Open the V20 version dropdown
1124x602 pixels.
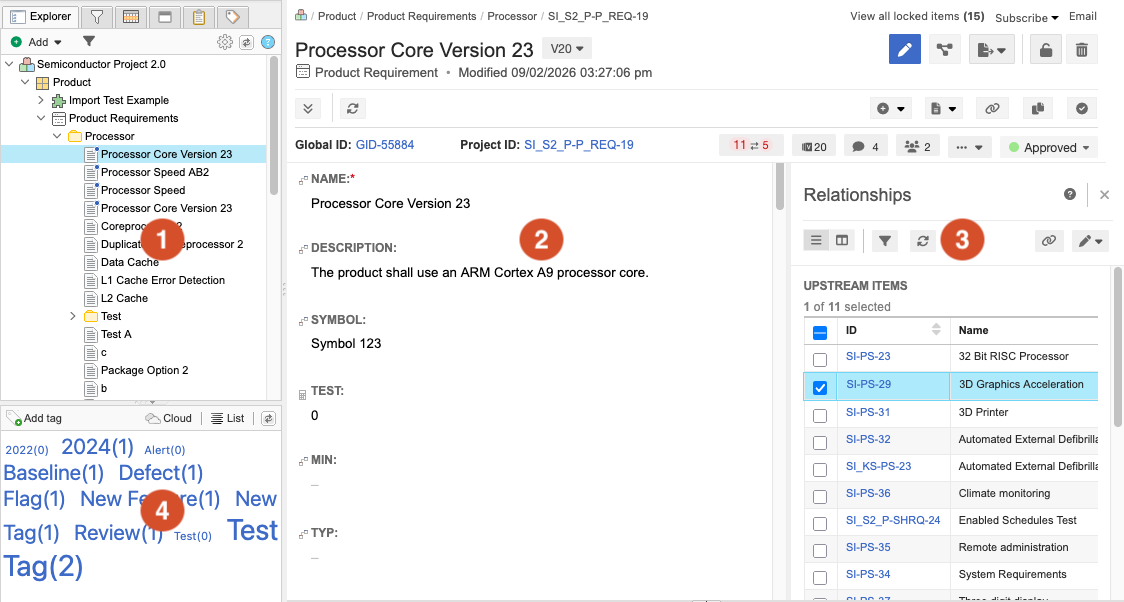(567, 49)
